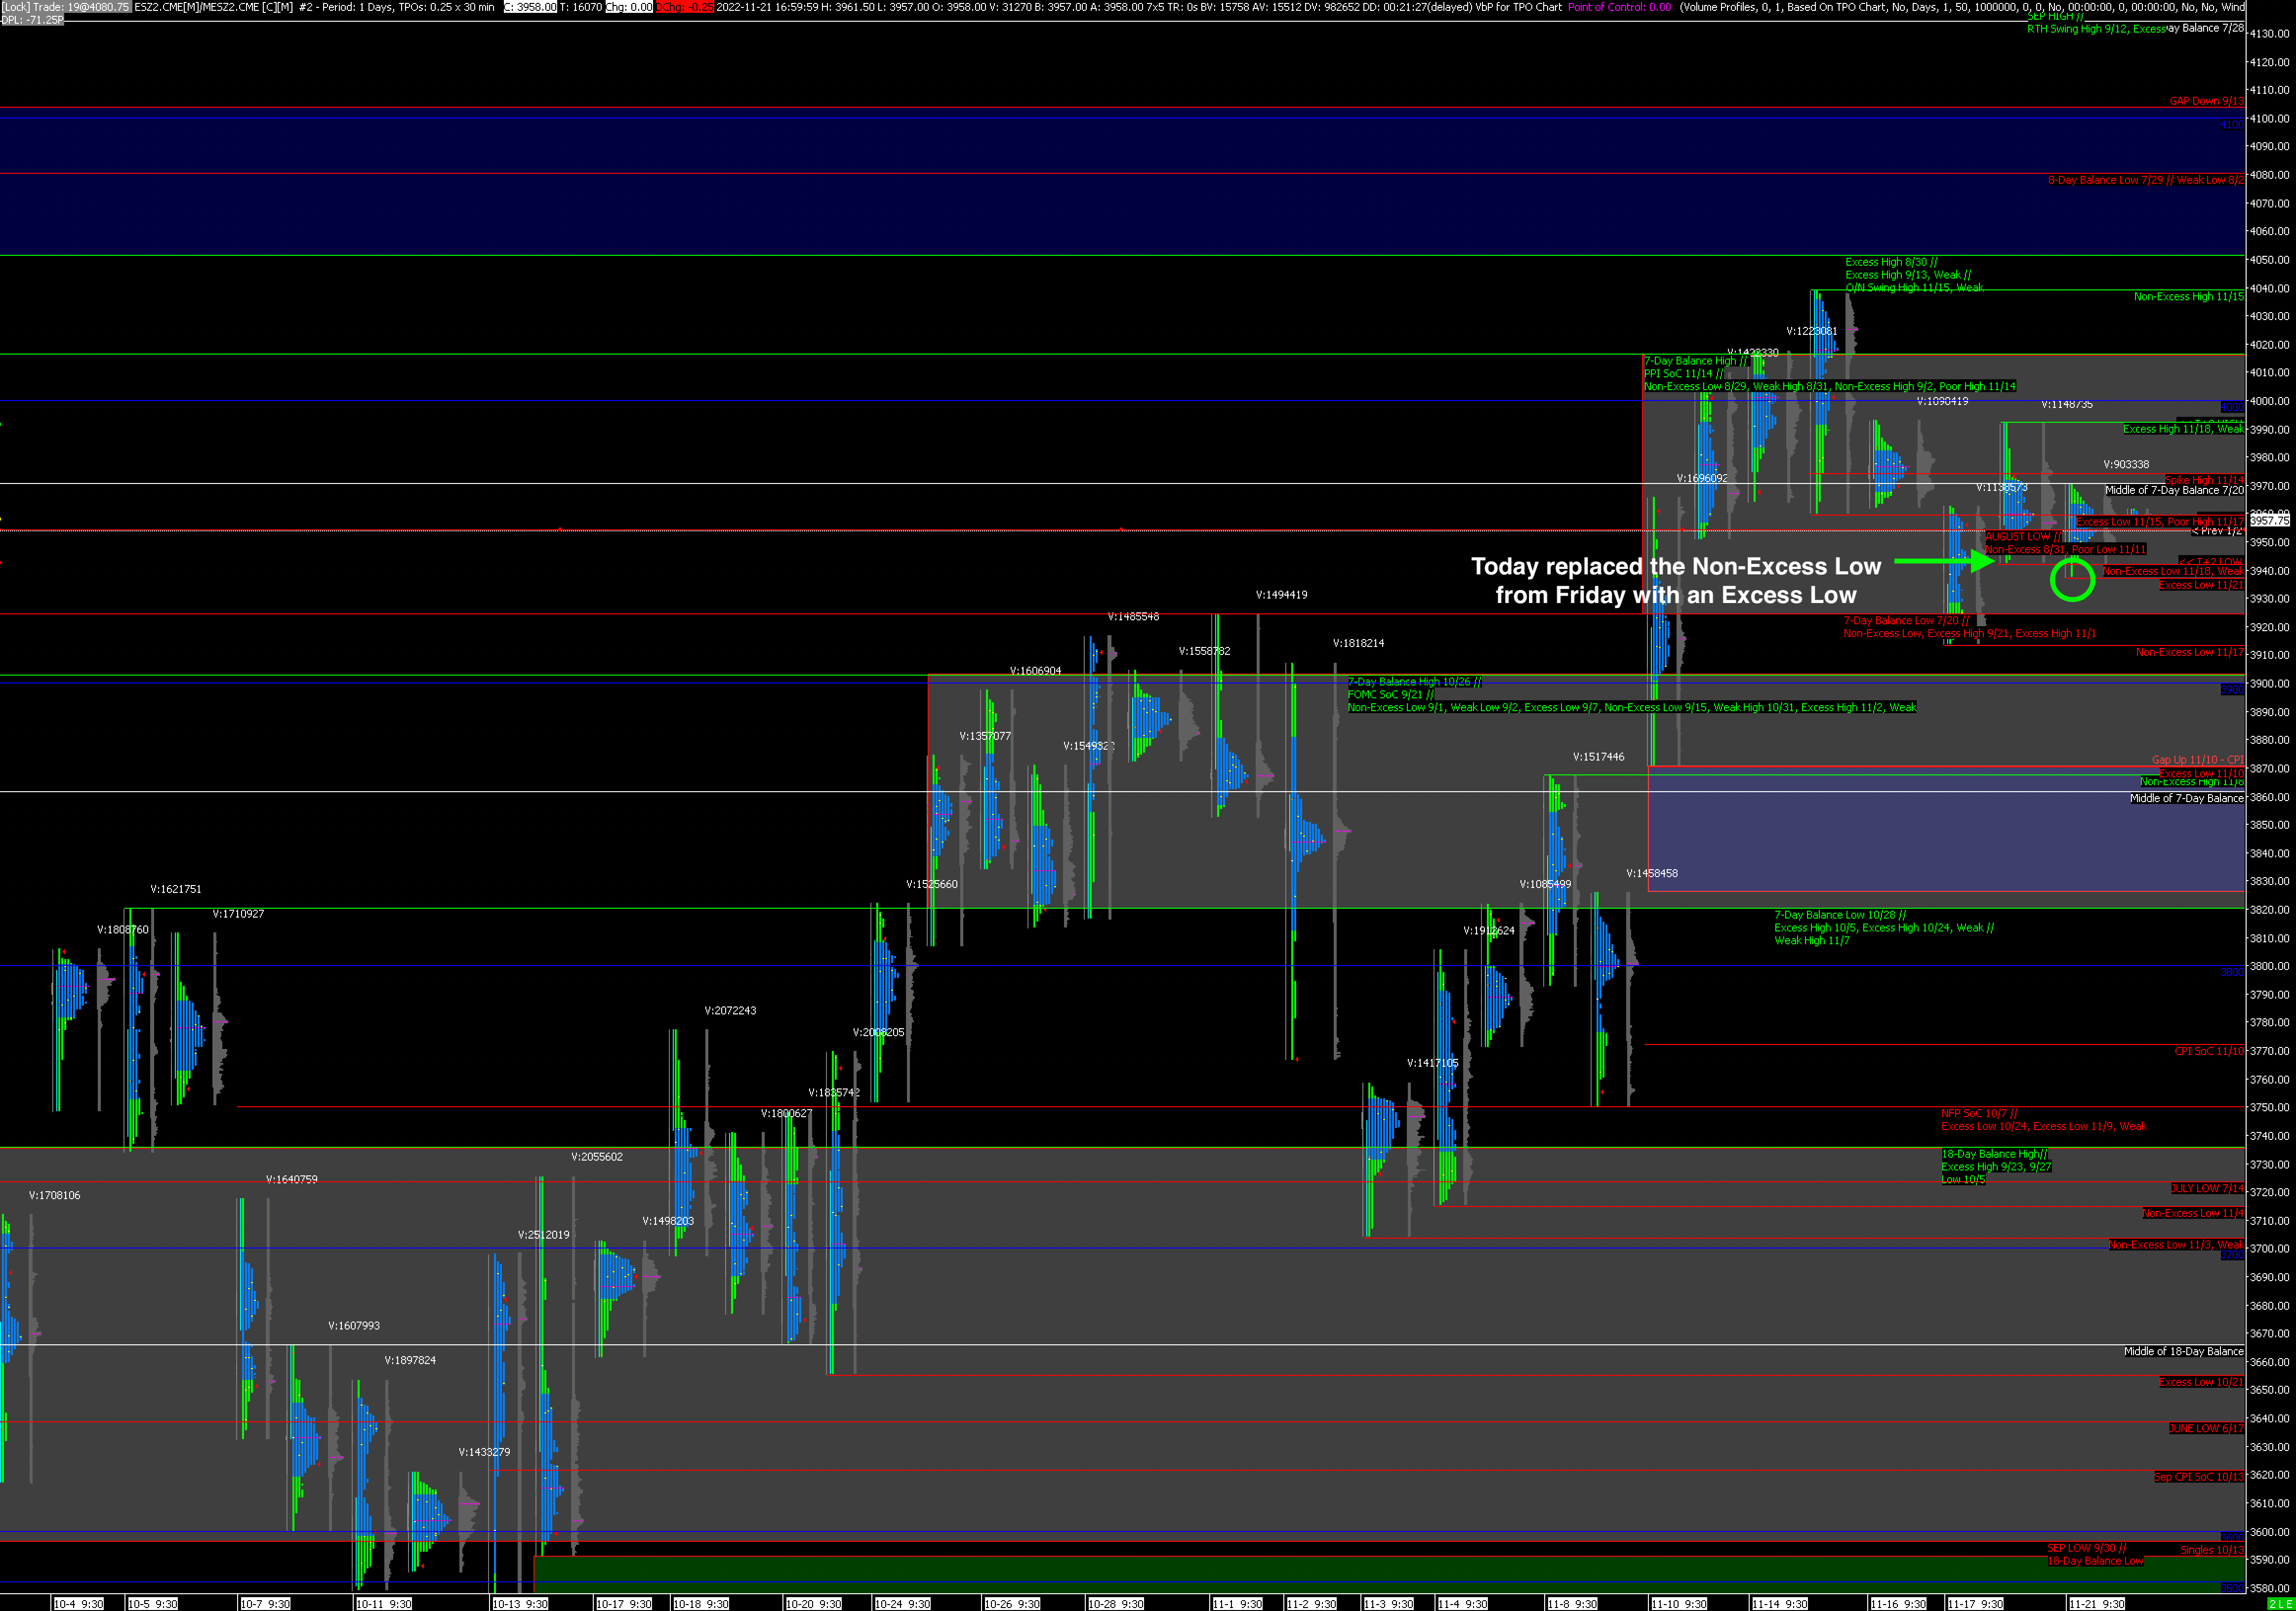Select the 10-13 9:30 date marker

click(520, 1604)
